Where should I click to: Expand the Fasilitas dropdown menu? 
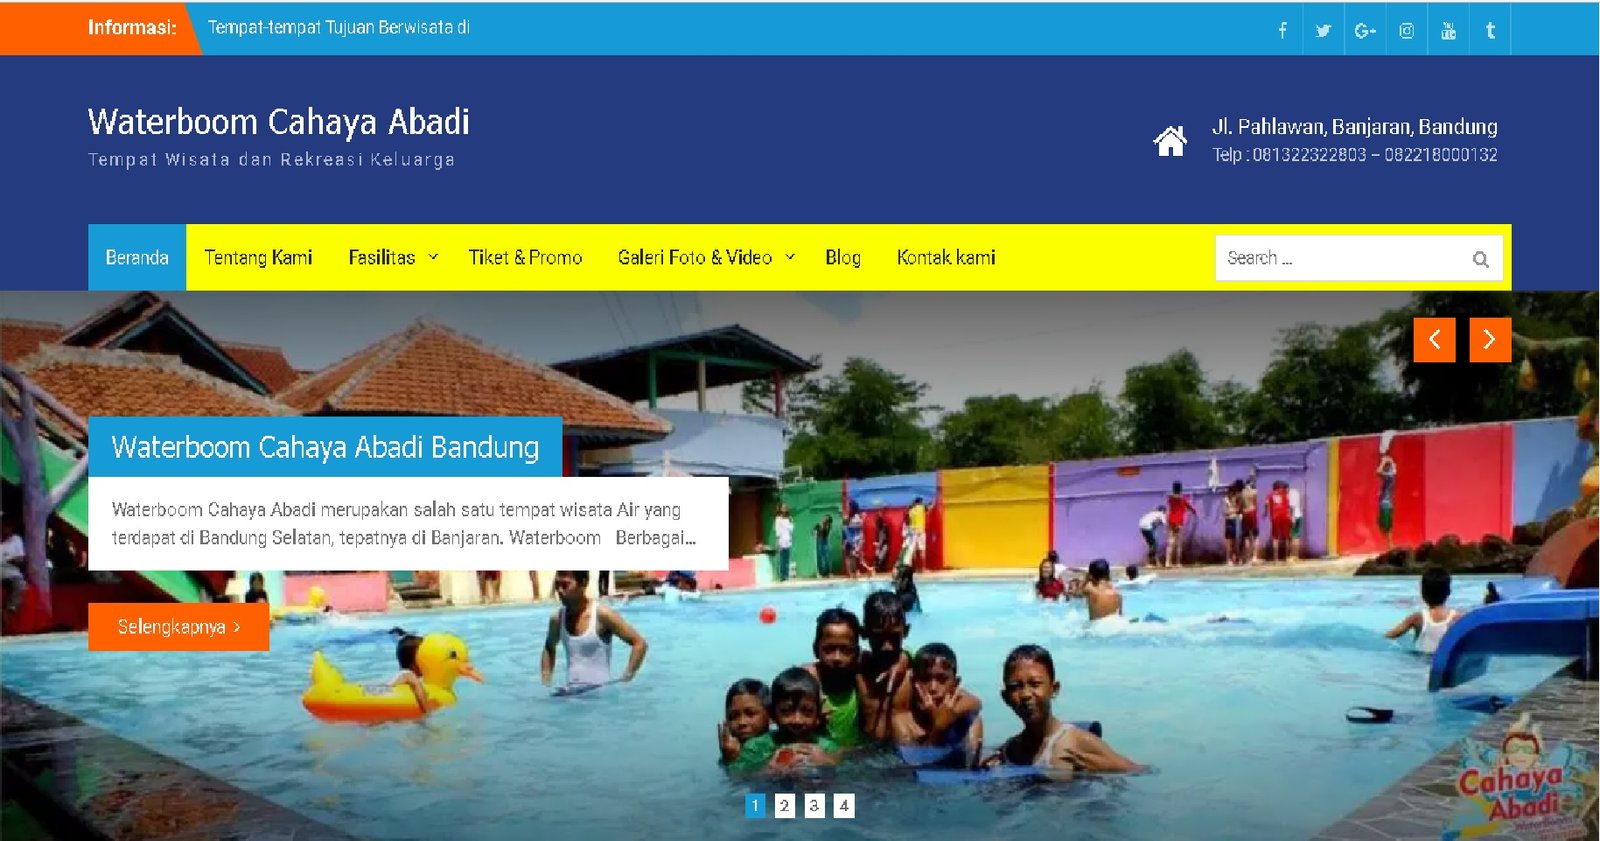click(x=393, y=258)
